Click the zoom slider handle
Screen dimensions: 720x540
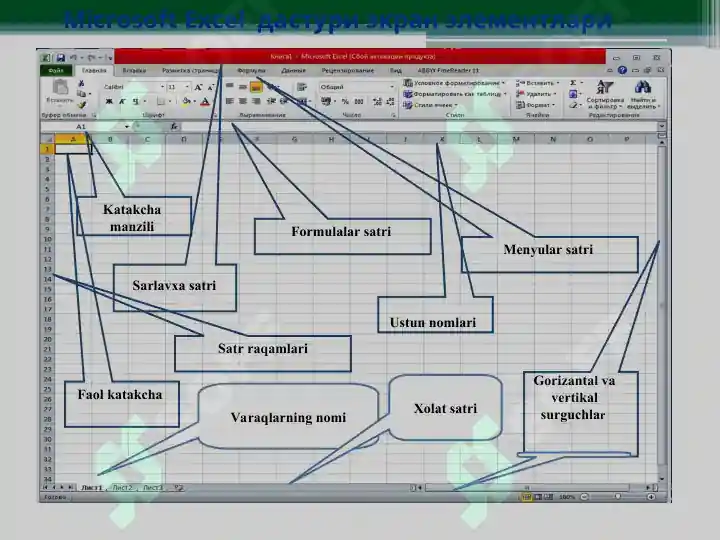(618, 497)
